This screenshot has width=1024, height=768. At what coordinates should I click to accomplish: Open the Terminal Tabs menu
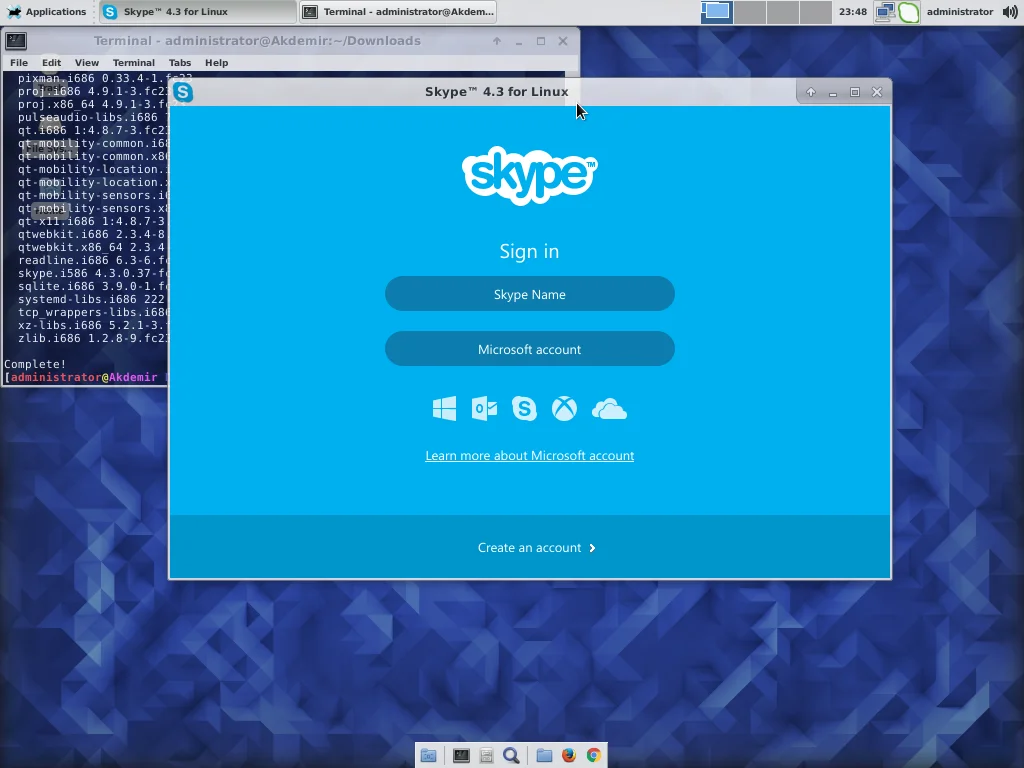click(x=180, y=63)
